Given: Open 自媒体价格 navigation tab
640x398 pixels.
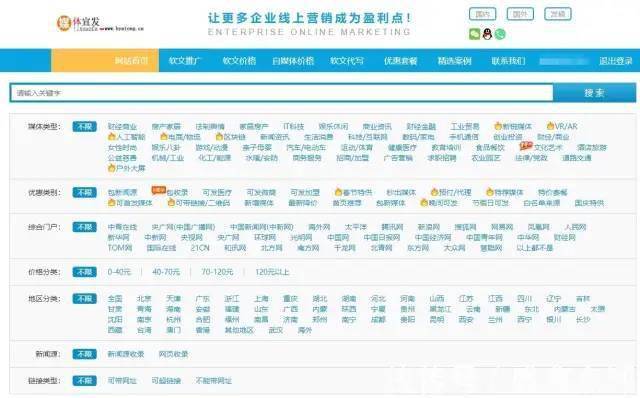Looking at the screenshot, I should [293, 61].
